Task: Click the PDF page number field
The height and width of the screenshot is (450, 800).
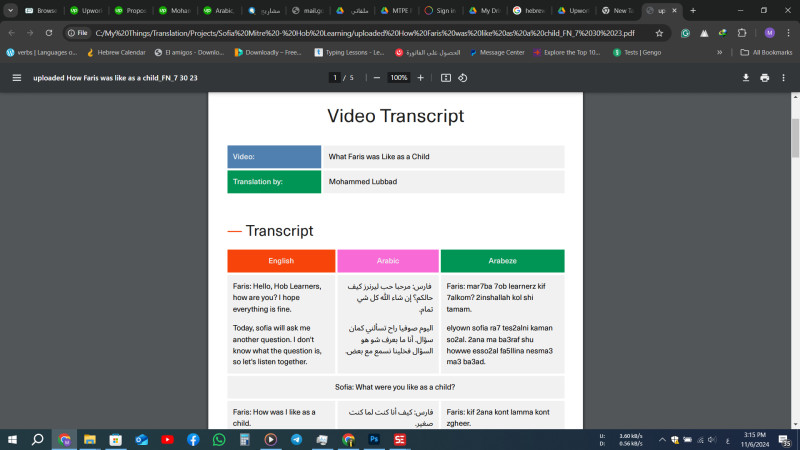Action: point(334,77)
